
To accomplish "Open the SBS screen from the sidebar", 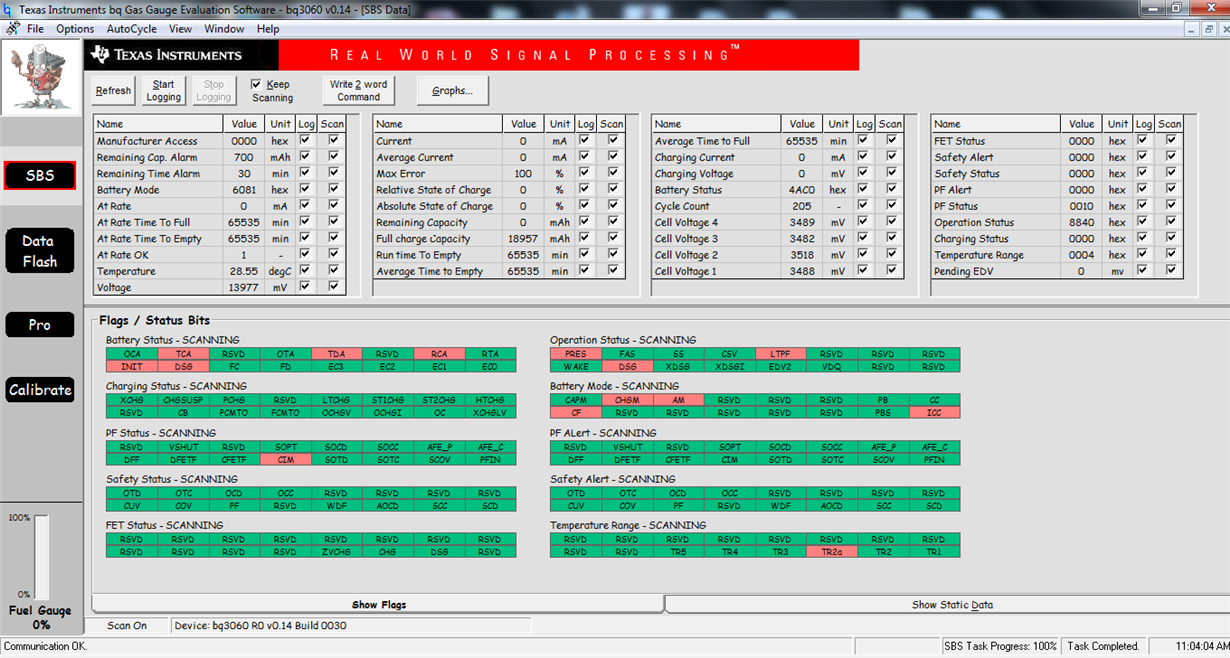I will pos(40,175).
